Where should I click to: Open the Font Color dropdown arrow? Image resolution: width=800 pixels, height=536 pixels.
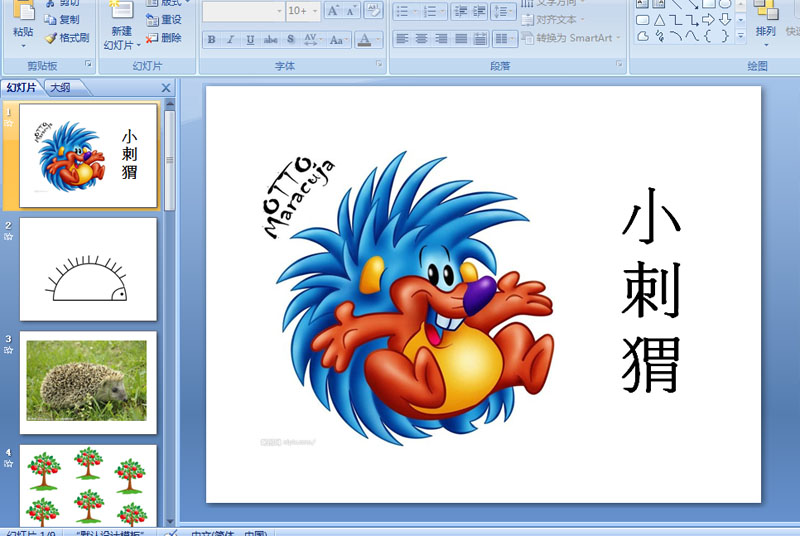click(378, 39)
